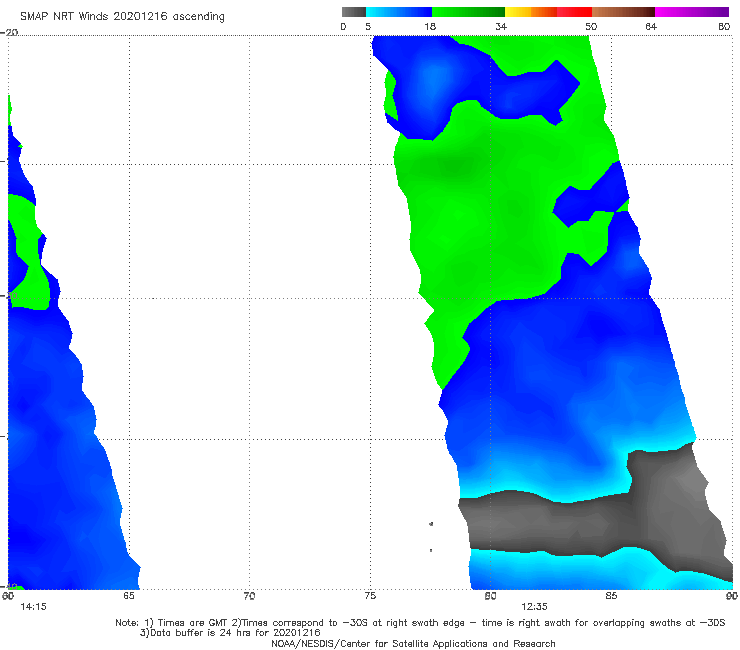Pick the red segment before 50 on color bar
The width and height of the screenshot is (740, 650).
point(574,12)
